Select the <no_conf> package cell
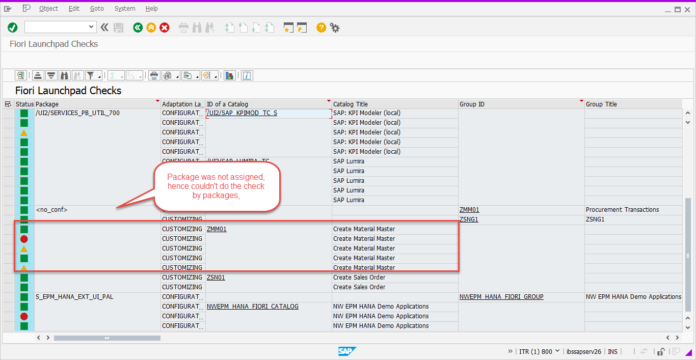The height and width of the screenshot is (360, 696). 97,210
